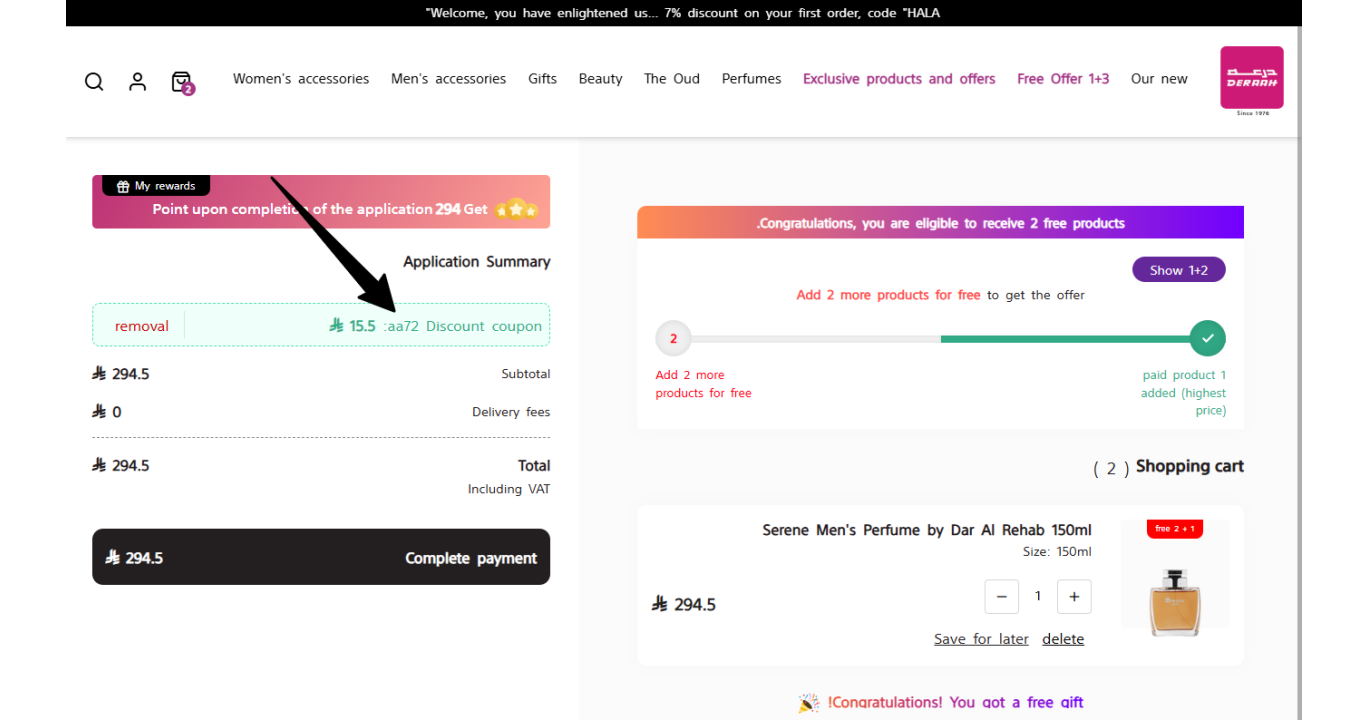This screenshot has width=1368, height=720.
Task: Click Save for later link
Action: pyautogui.click(x=981, y=639)
